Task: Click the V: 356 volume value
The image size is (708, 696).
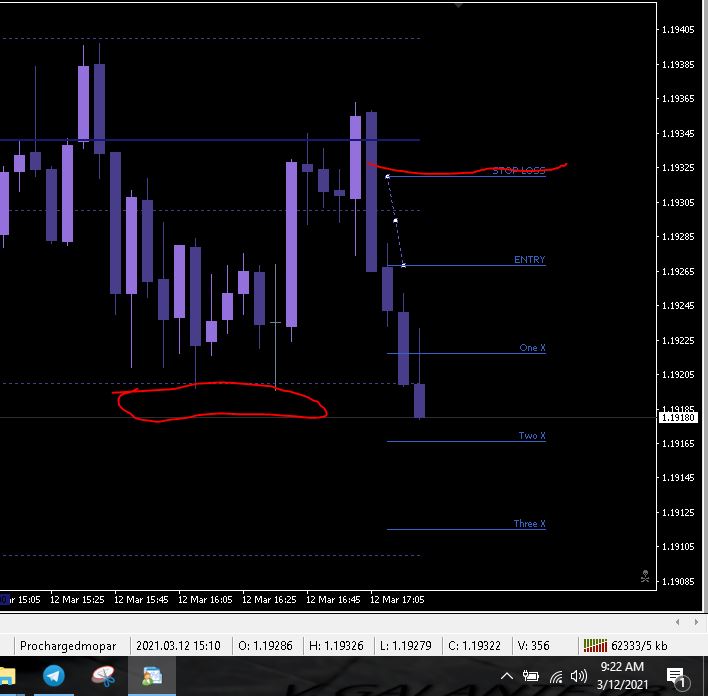Action: click(533, 645)
